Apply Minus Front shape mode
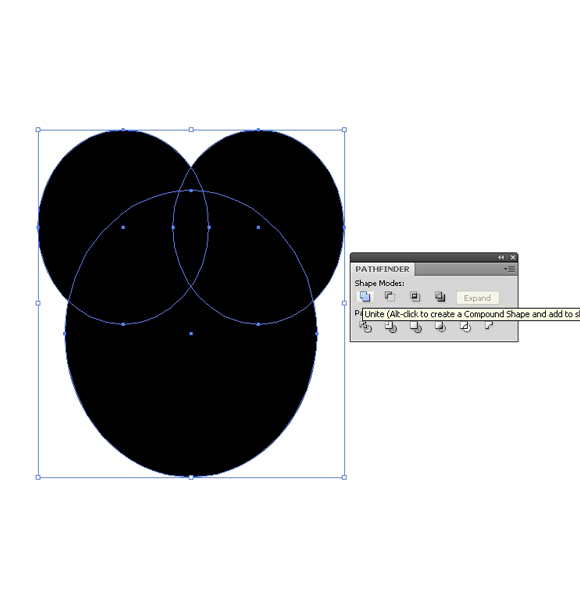The width and height of the screenshot is (580, 600). coord(389,297)
